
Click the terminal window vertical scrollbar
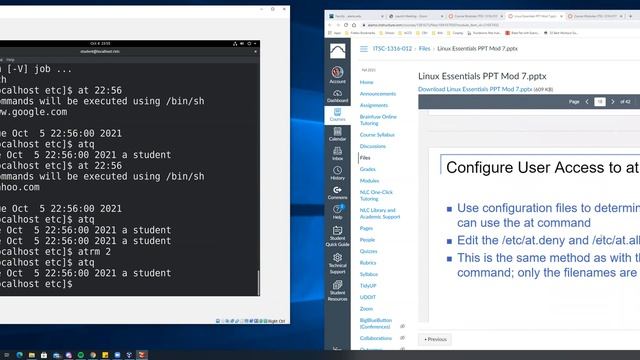pos(258,282)
